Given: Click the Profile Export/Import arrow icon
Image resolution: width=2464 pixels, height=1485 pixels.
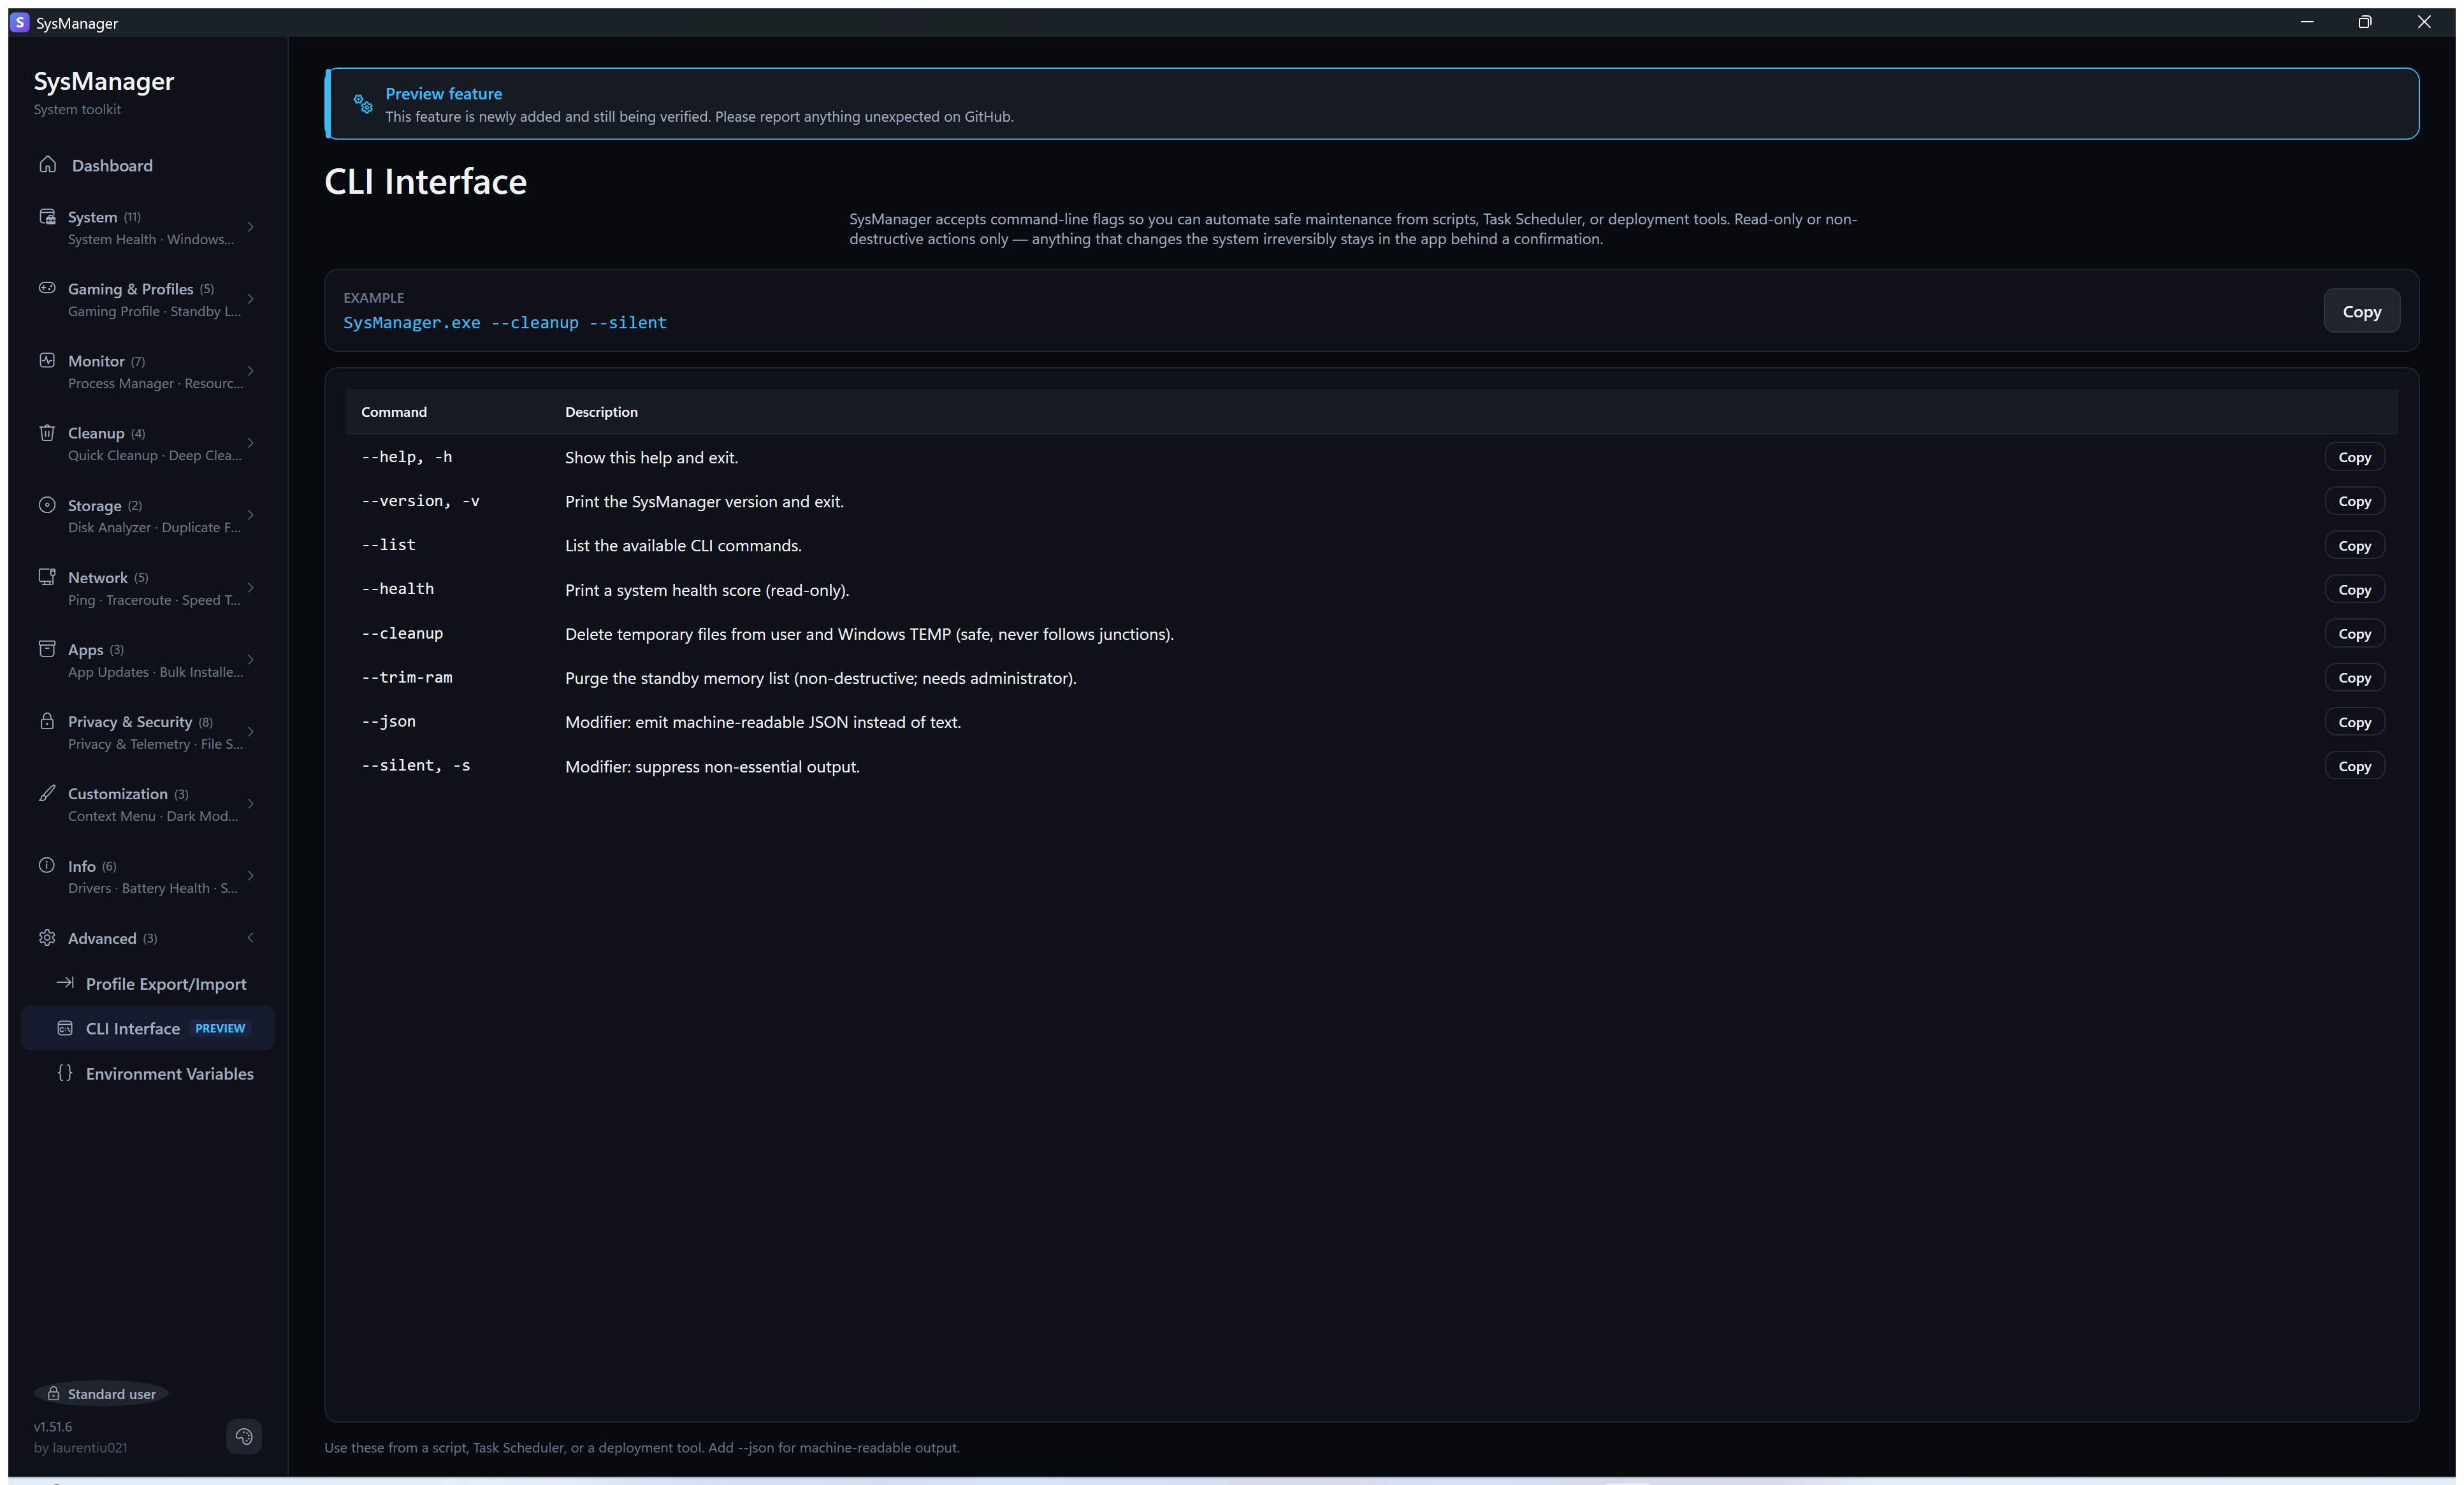Looking at the screenshot, I should coord(65,983).
